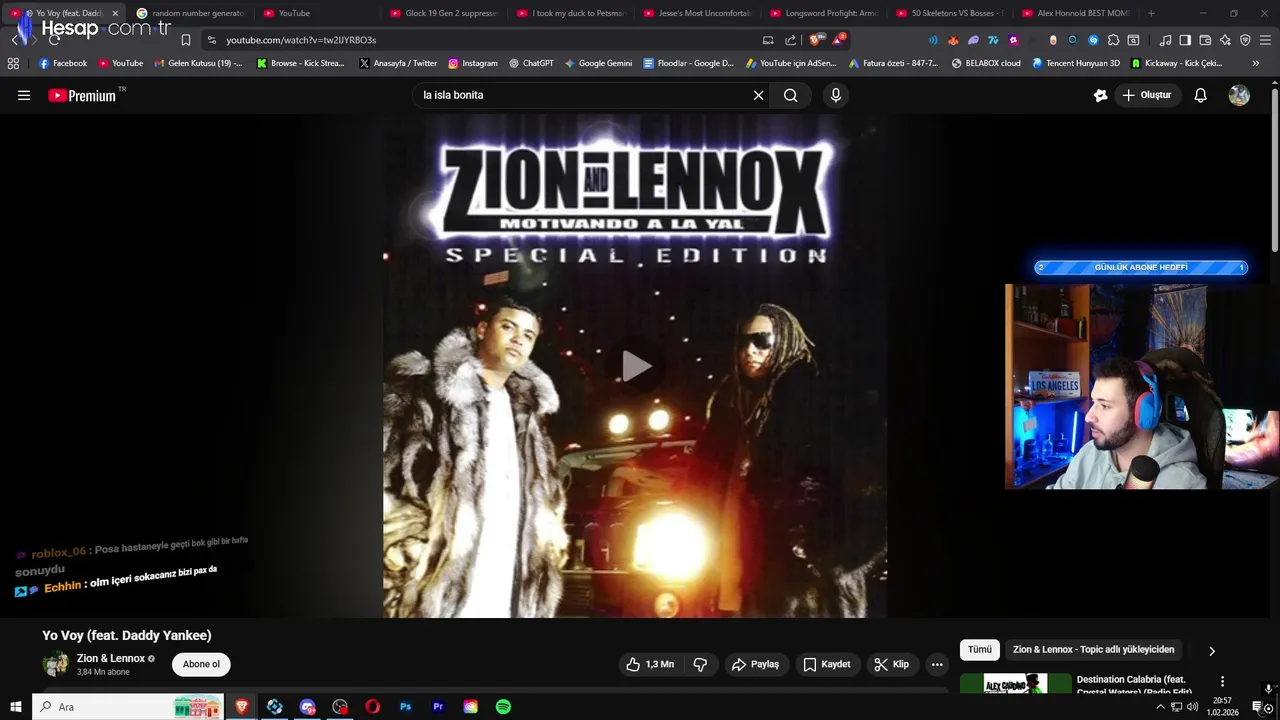Open options for Destination Calabria suggestion
The height and width of the screenshot is (720, 1280).
point(1222,682)
